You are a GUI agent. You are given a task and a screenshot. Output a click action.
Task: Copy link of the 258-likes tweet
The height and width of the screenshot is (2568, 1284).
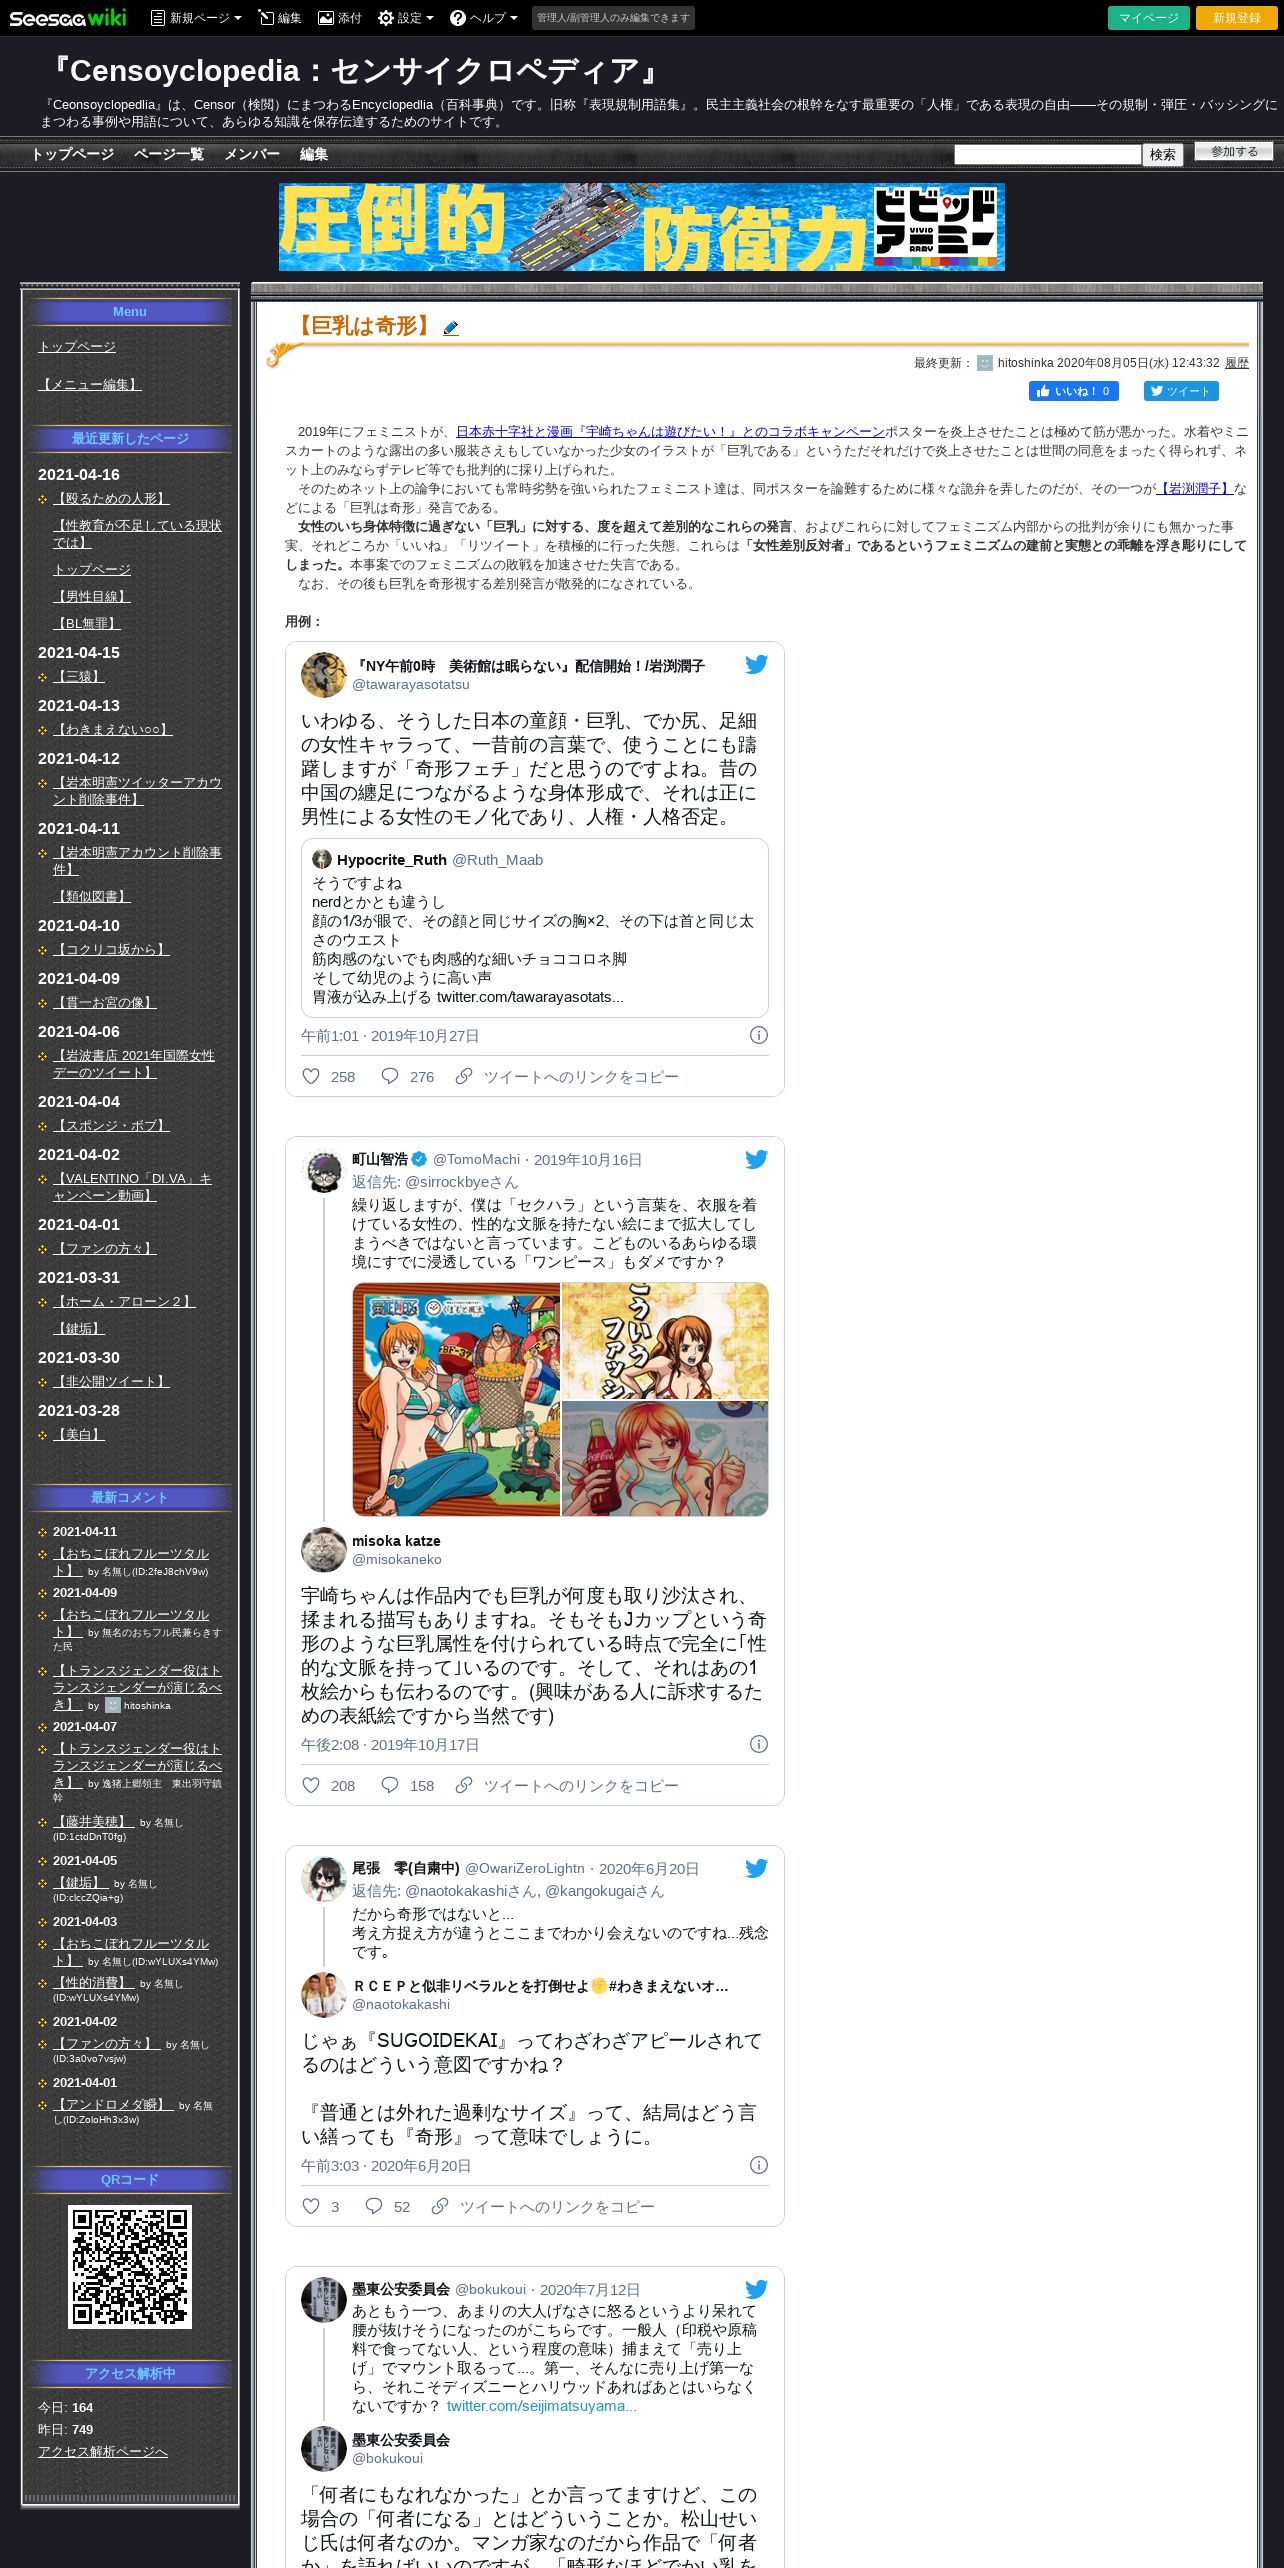pyautogui.click(x=567, y=1077)
